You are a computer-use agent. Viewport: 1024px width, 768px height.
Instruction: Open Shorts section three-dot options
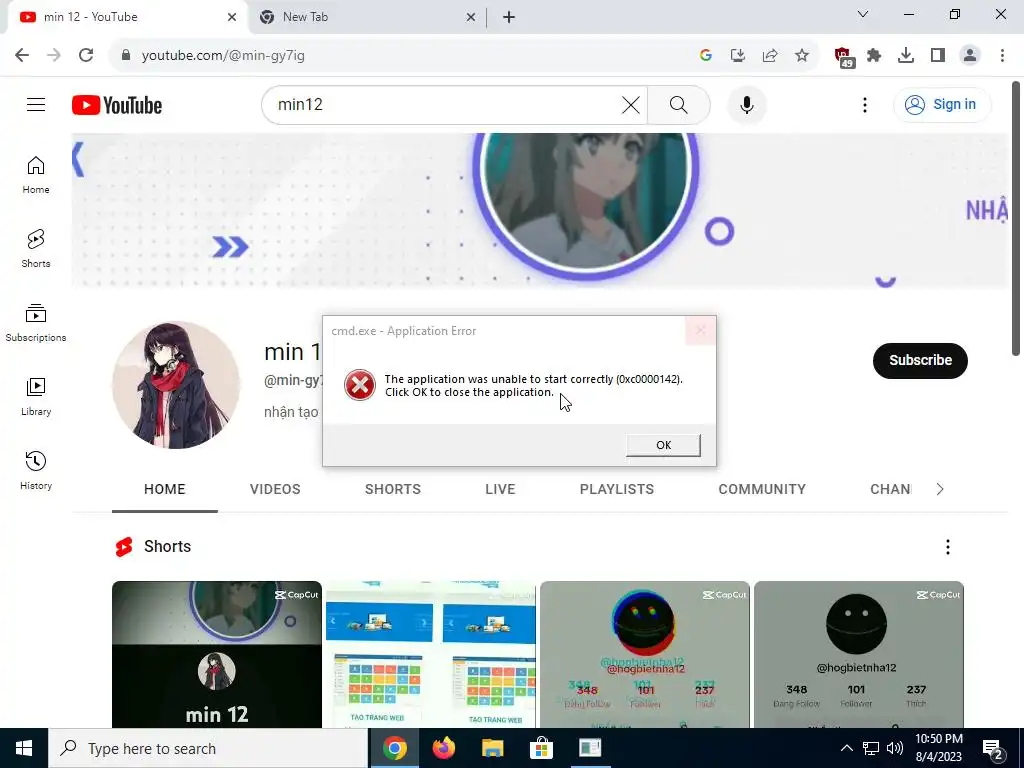948,547
